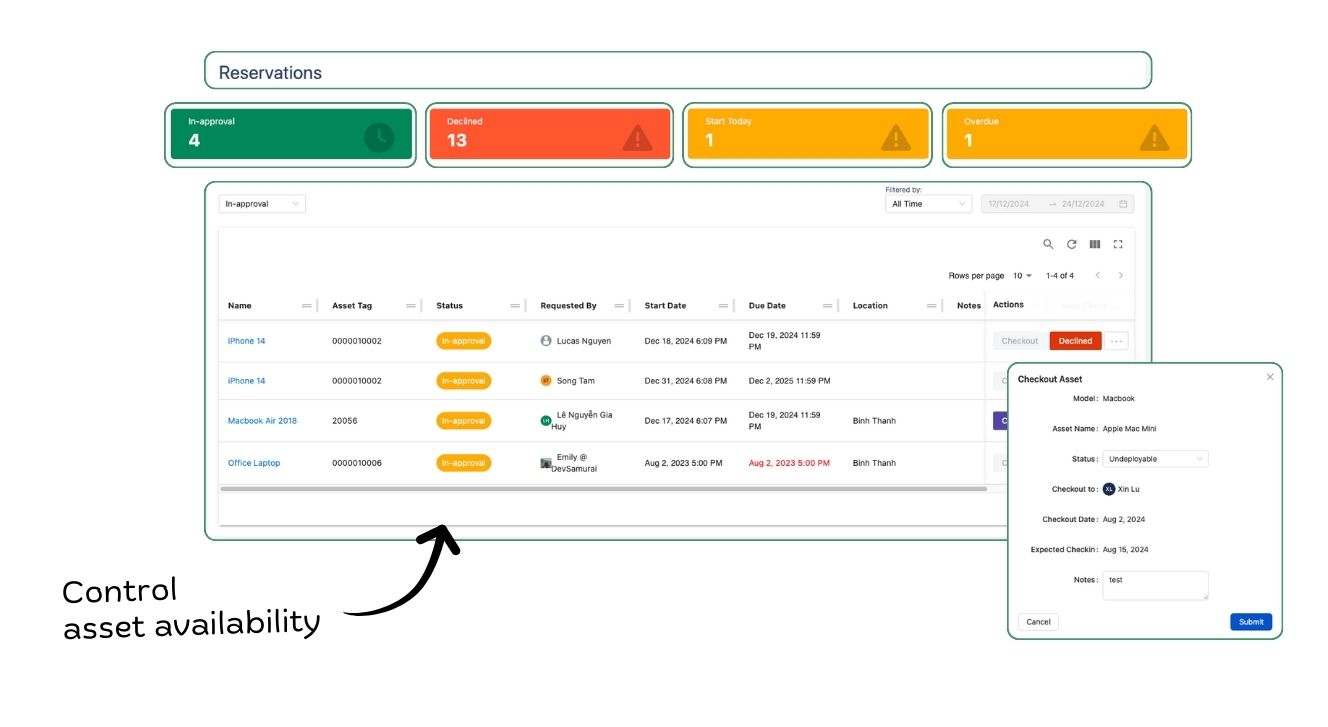
Task: Click asset tag 20056
Action: (345, 421)
